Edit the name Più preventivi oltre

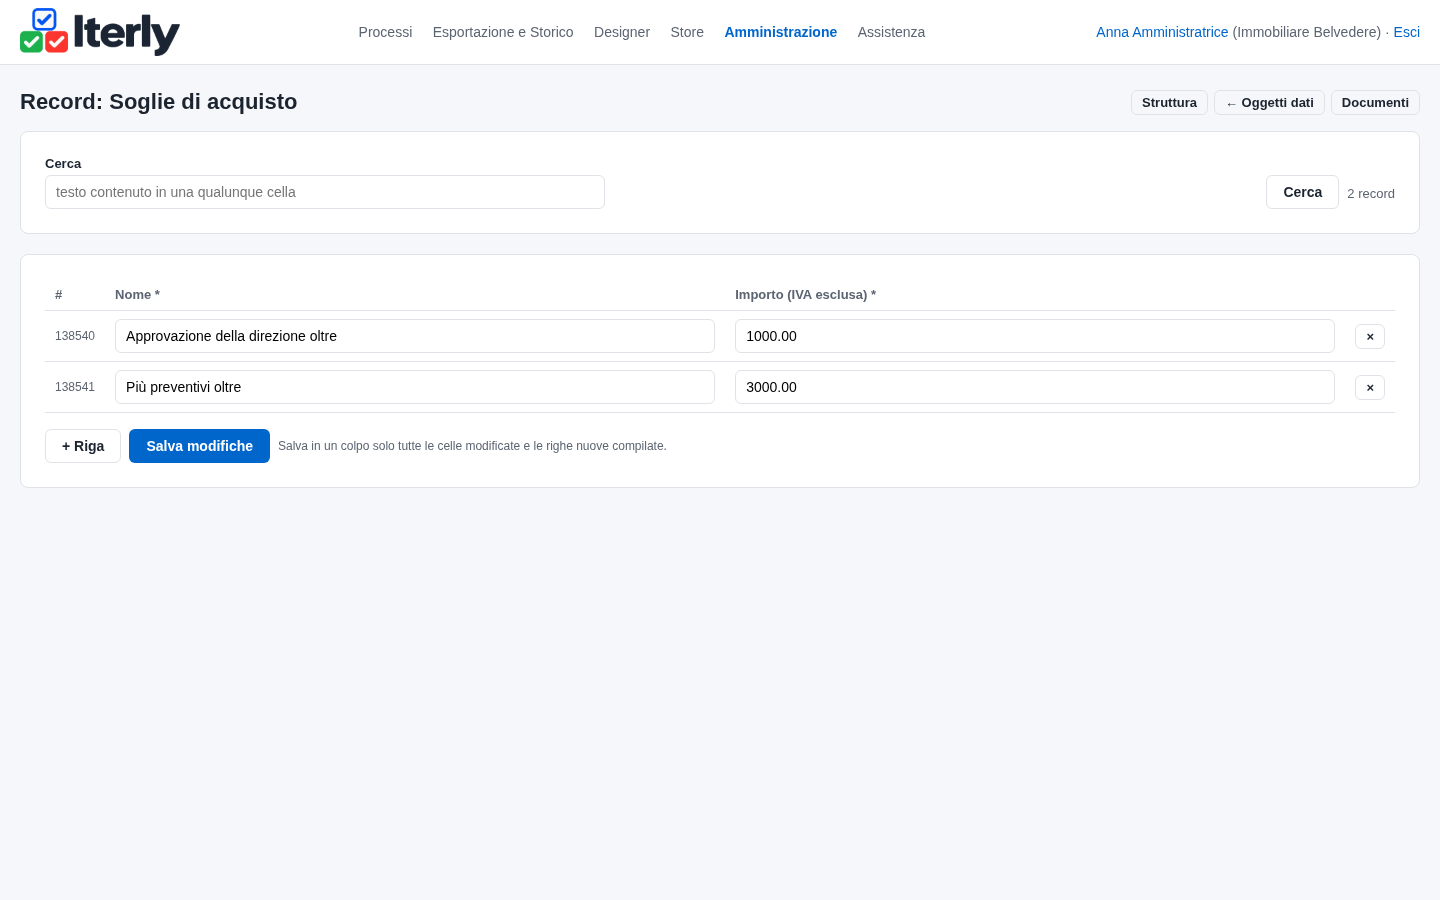pos(415,387)
